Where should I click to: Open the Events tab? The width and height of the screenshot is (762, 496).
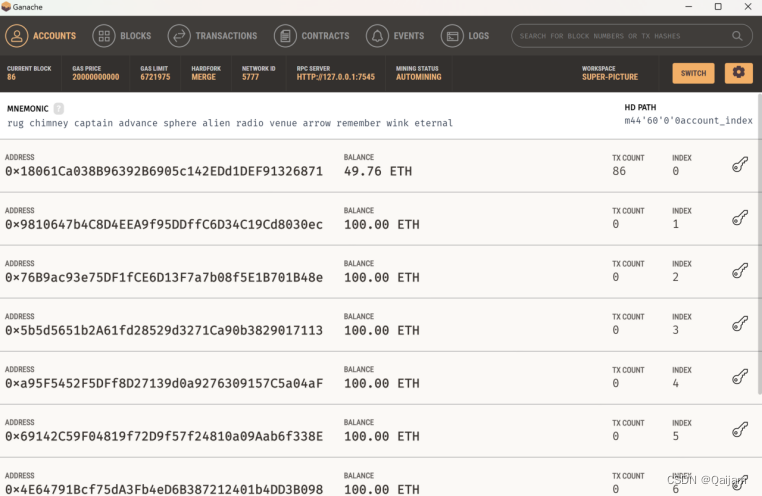tap(395, 36)
